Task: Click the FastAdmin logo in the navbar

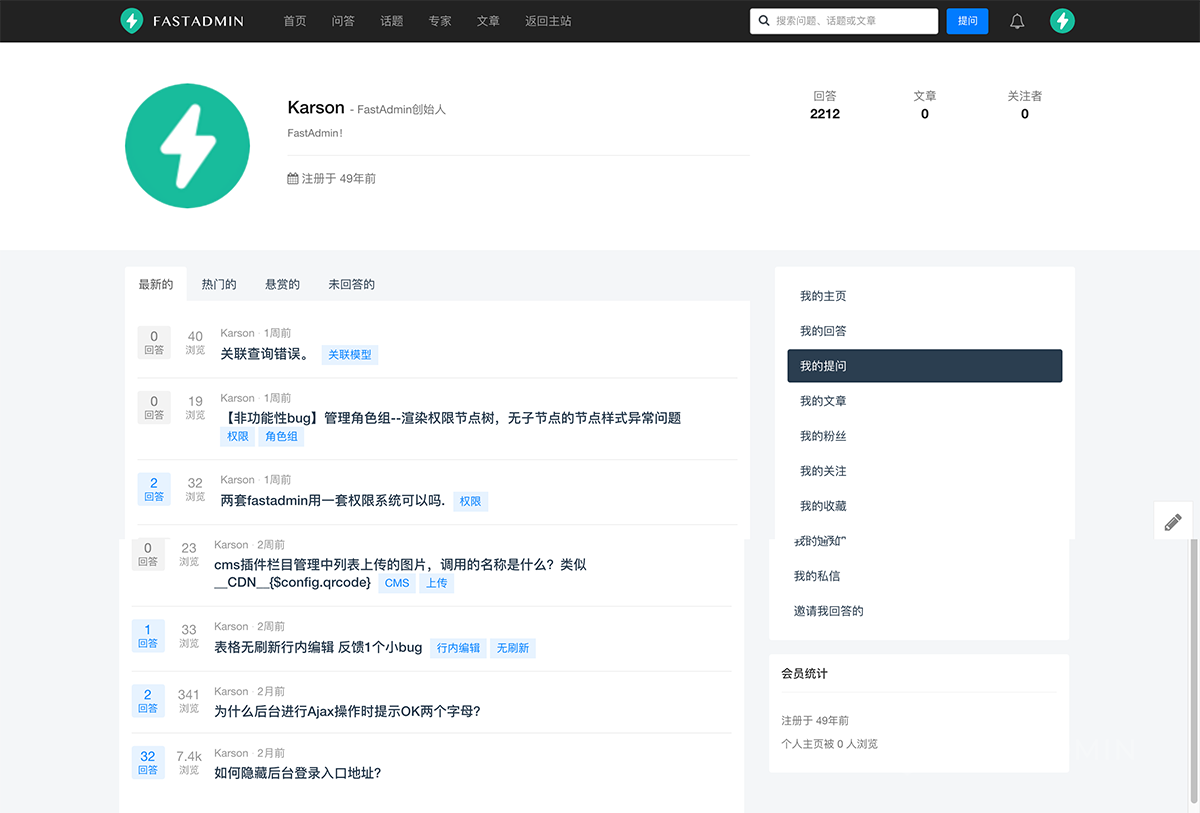Action: point(181,21)
